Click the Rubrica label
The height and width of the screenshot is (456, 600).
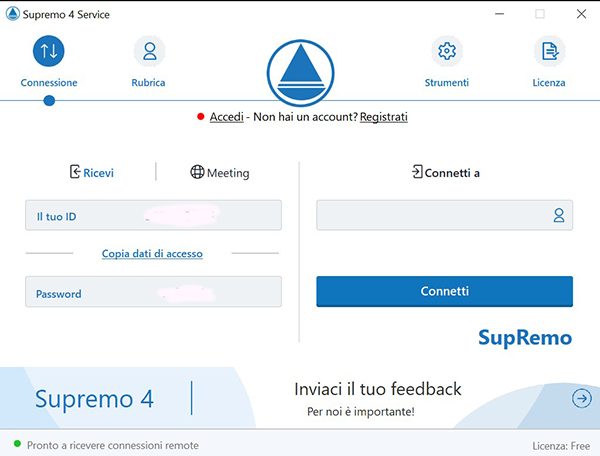[148, 83]
